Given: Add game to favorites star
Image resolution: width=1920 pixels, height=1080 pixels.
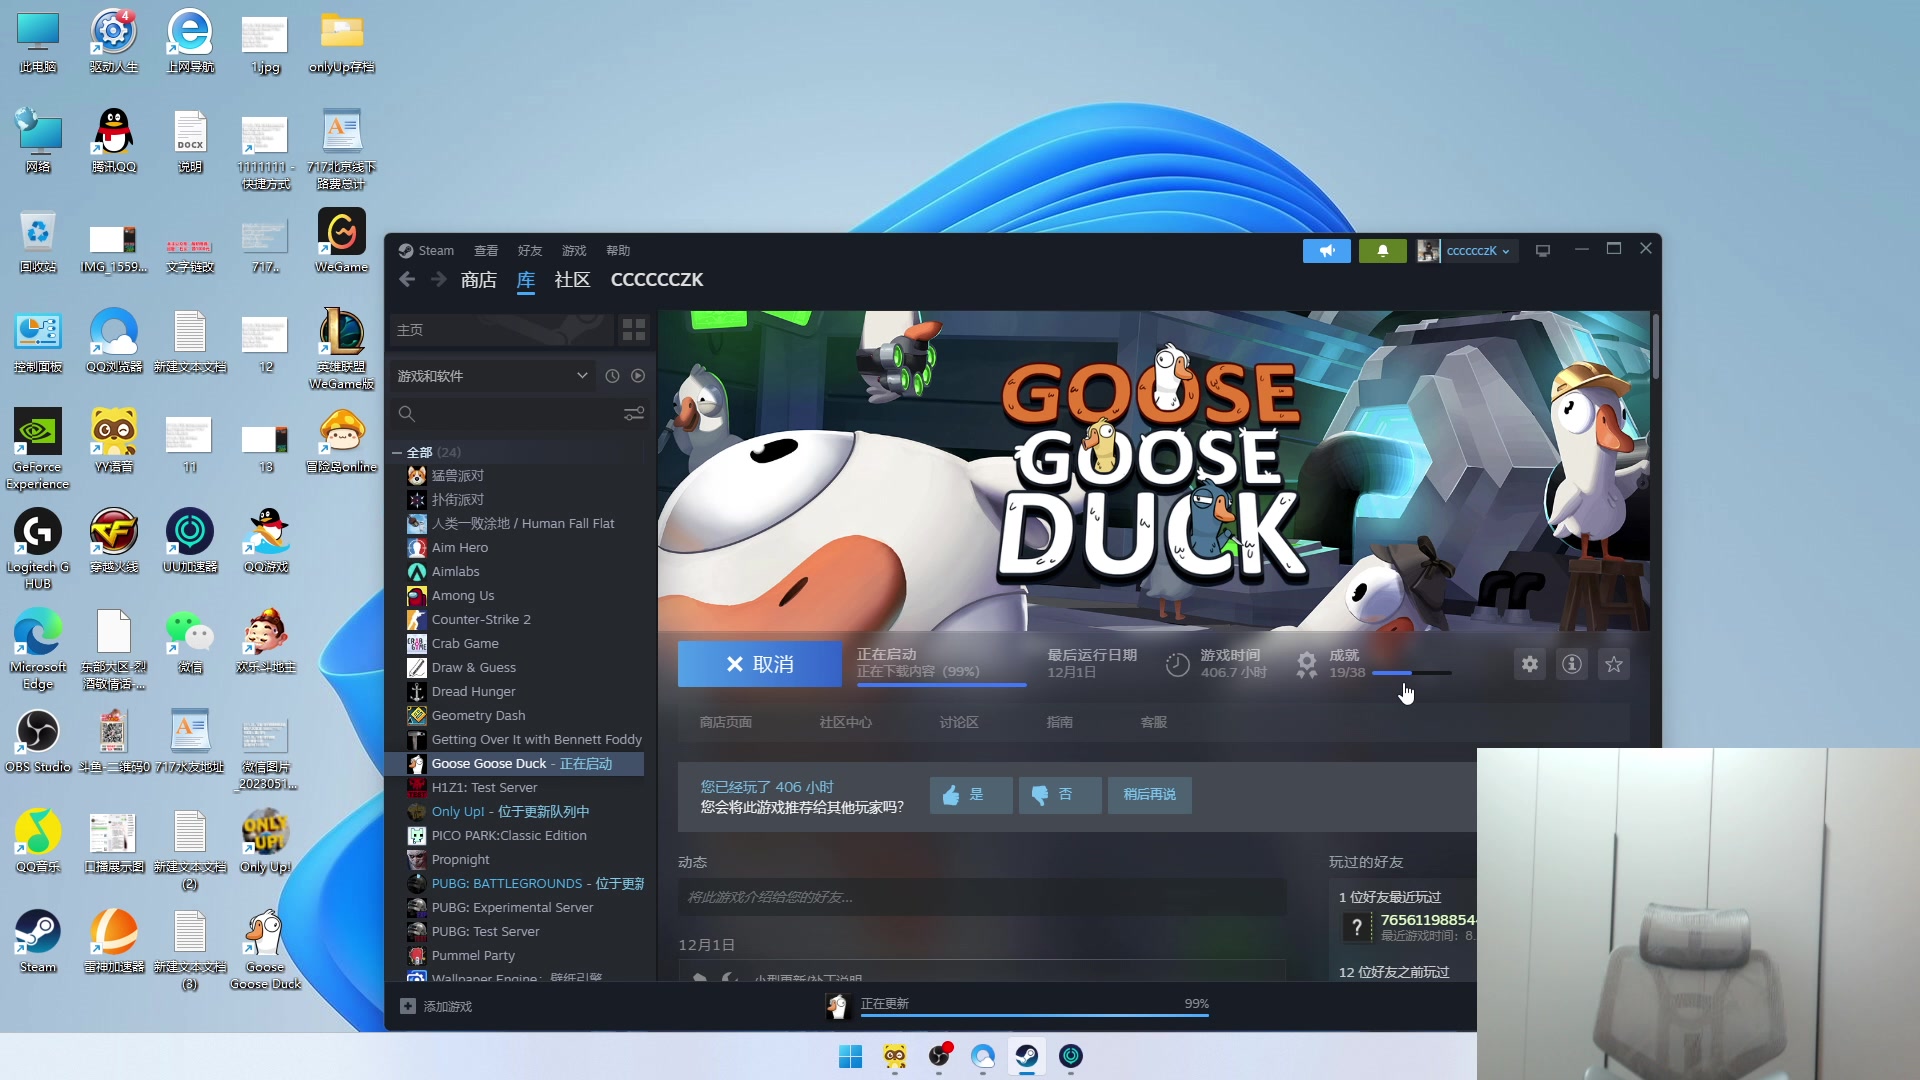Looking at the screenshot, I should click(x=1613, y=664).
